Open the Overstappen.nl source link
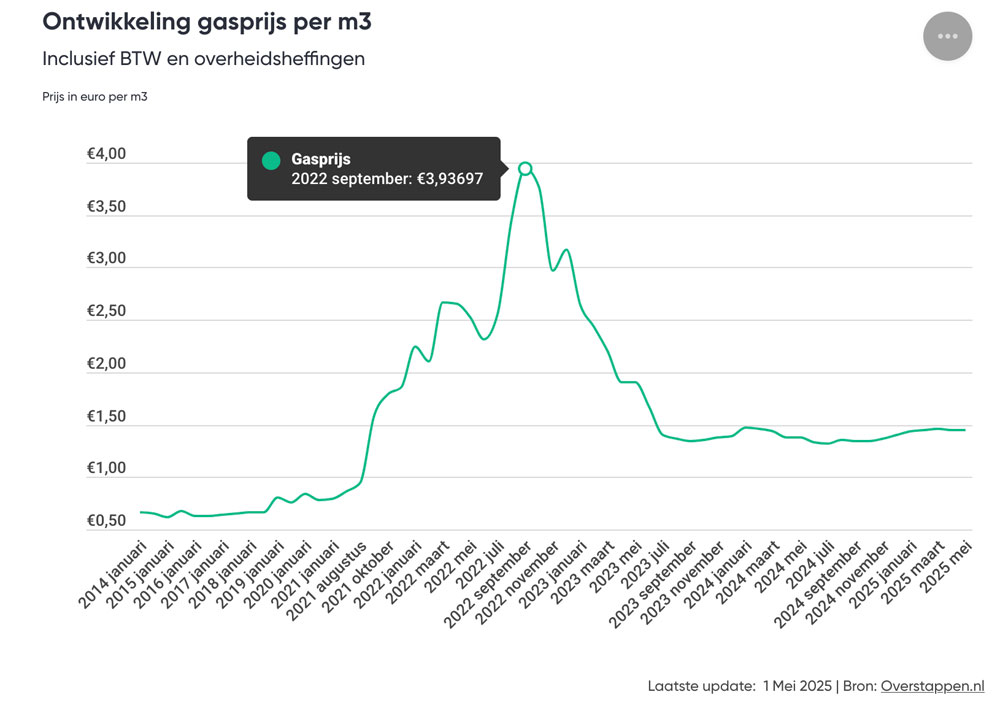 pos(932,686)
